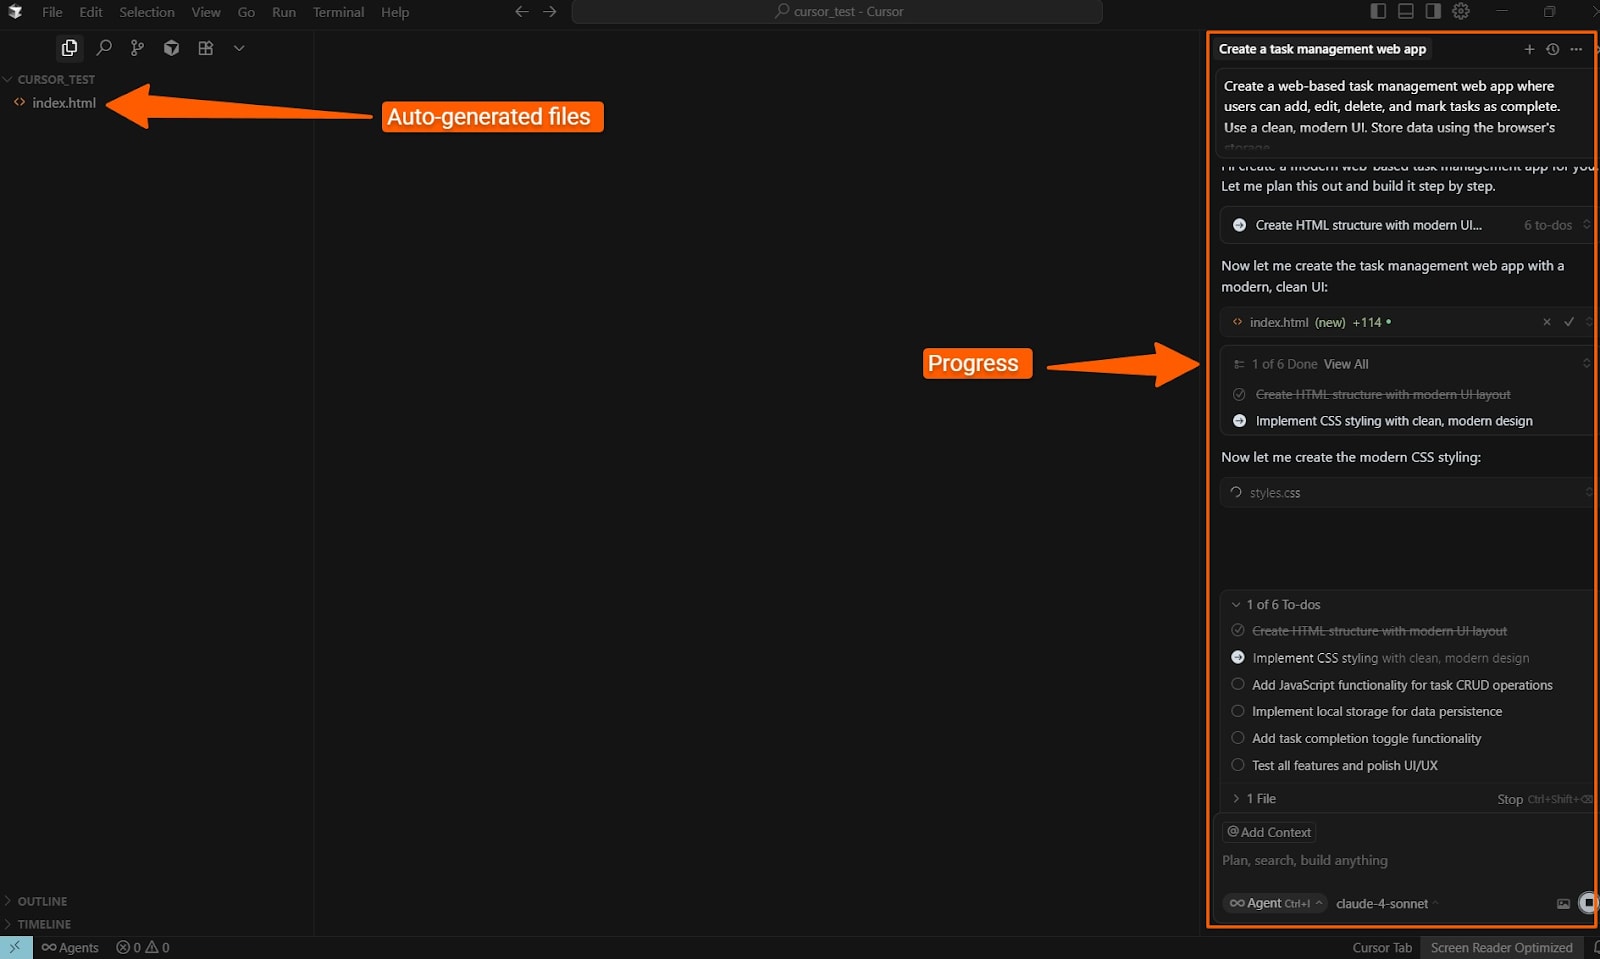The width and height of the screenshot is (1600, 959).
Task: Click 'Add JavaScript functionality for task CRUD operations'
Action: point(1402,685)
